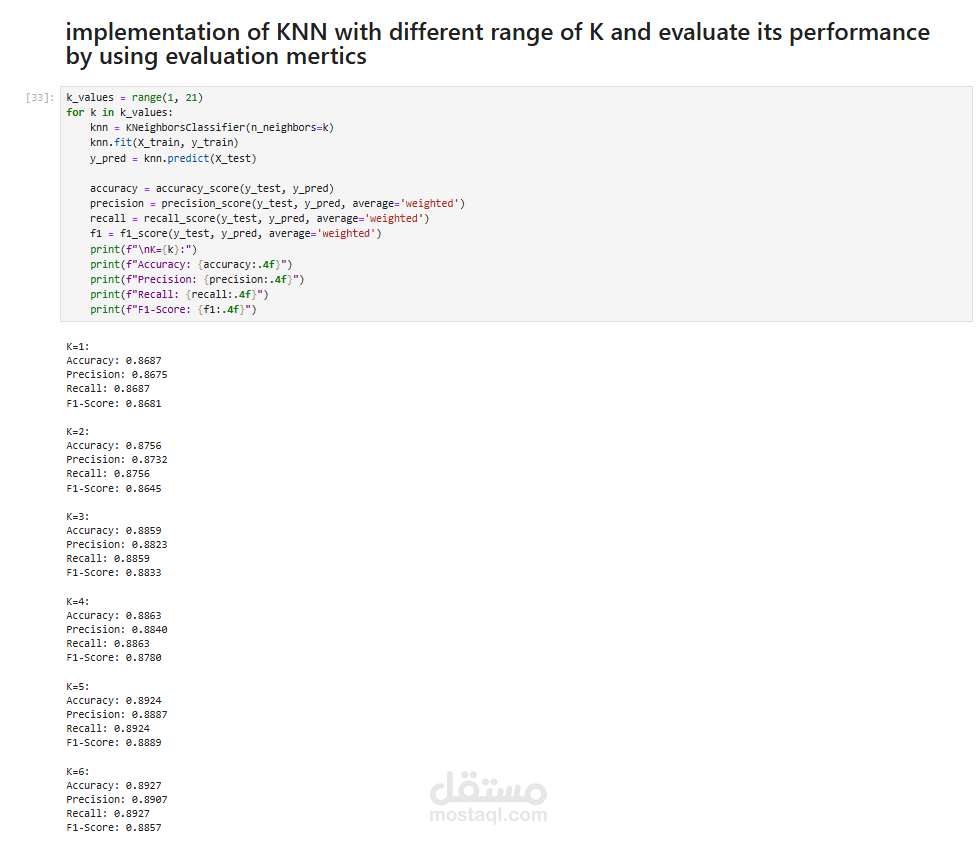Image resolution: width=977 pixels, height=842 pixels.
Task: Click the accuracy_score assignment line
Action: [x=212, y=188]
